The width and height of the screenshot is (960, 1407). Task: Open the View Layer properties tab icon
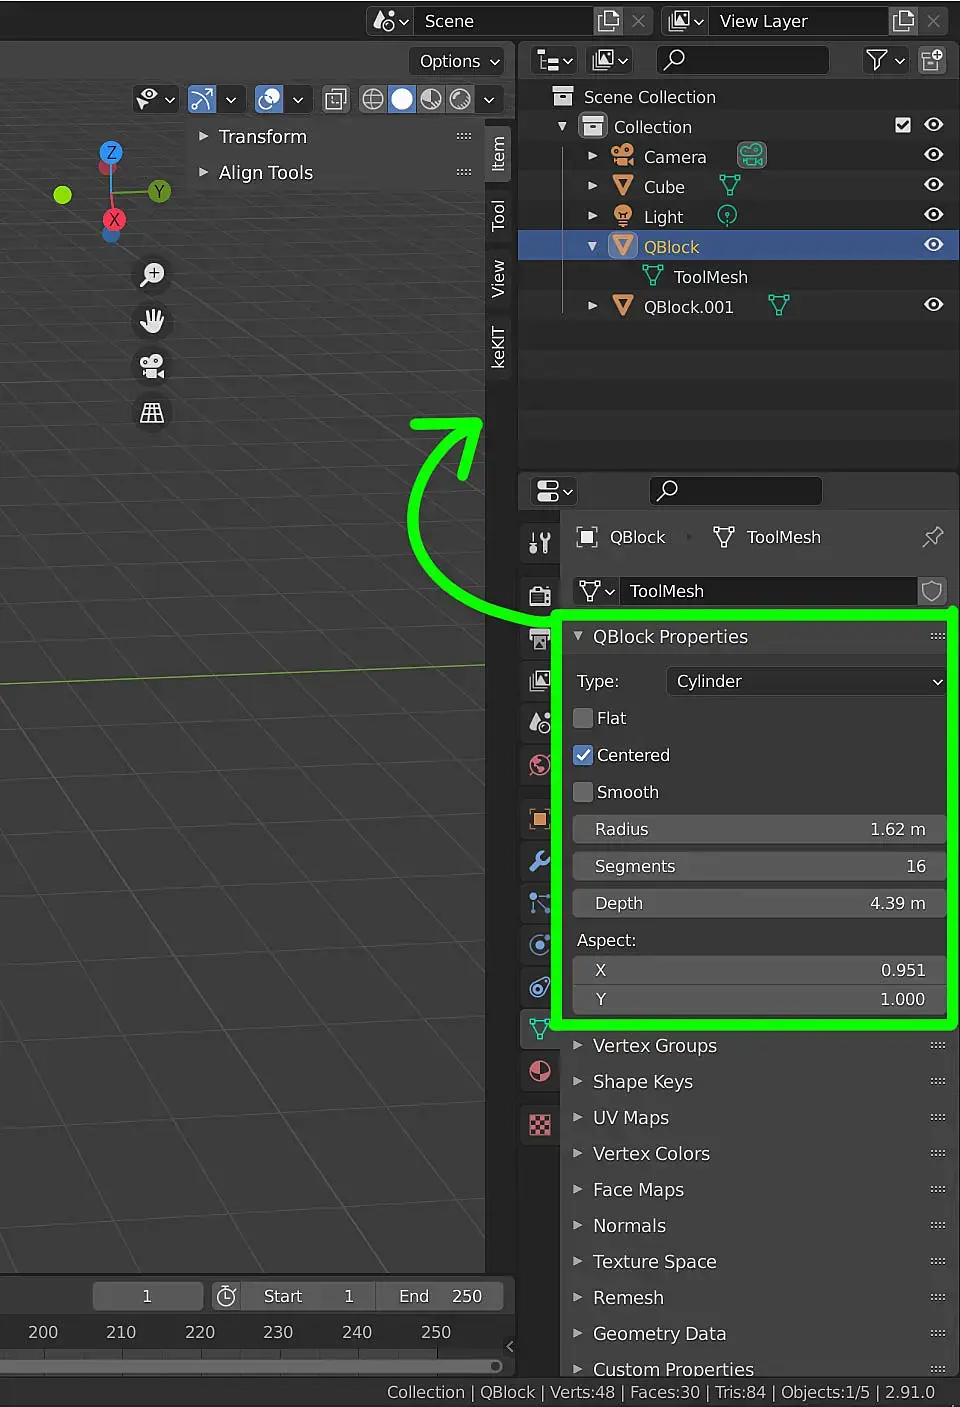(x=540, y=681)
